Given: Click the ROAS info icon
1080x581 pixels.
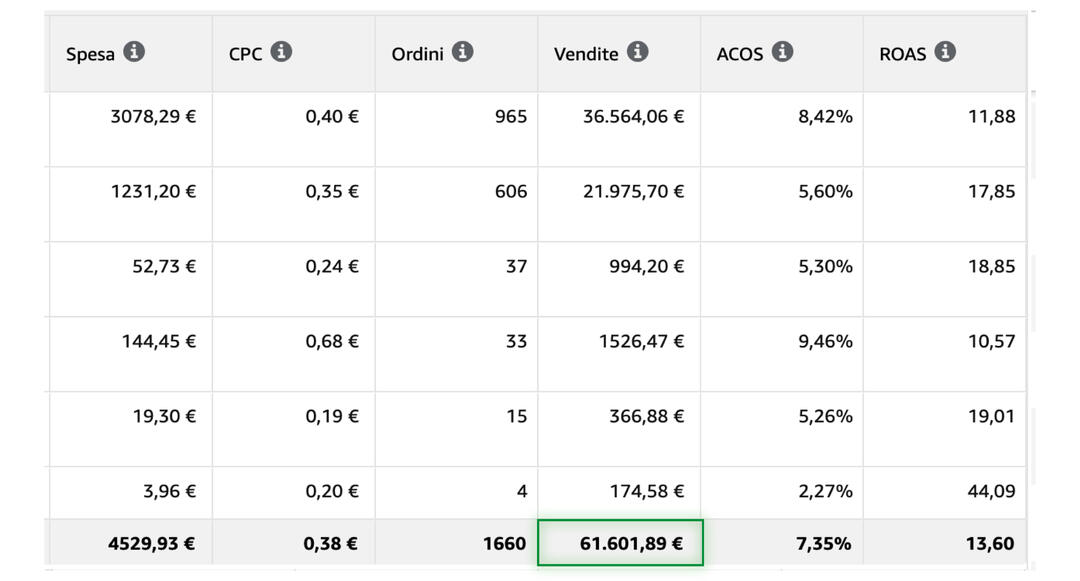Looking at the screenshot, I should tap(945, 52).
